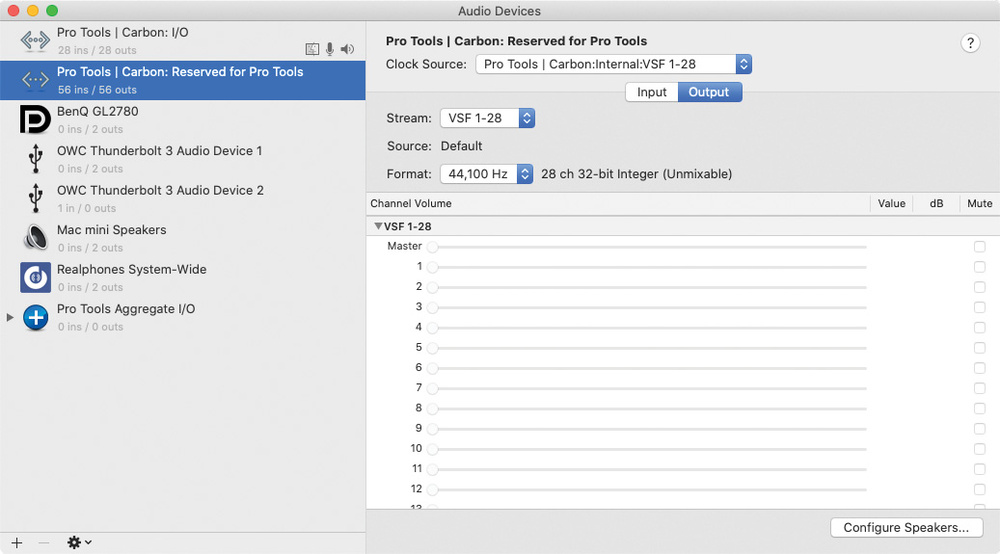
Task: Click the Master volume slider
Action: tap(647, 247)
